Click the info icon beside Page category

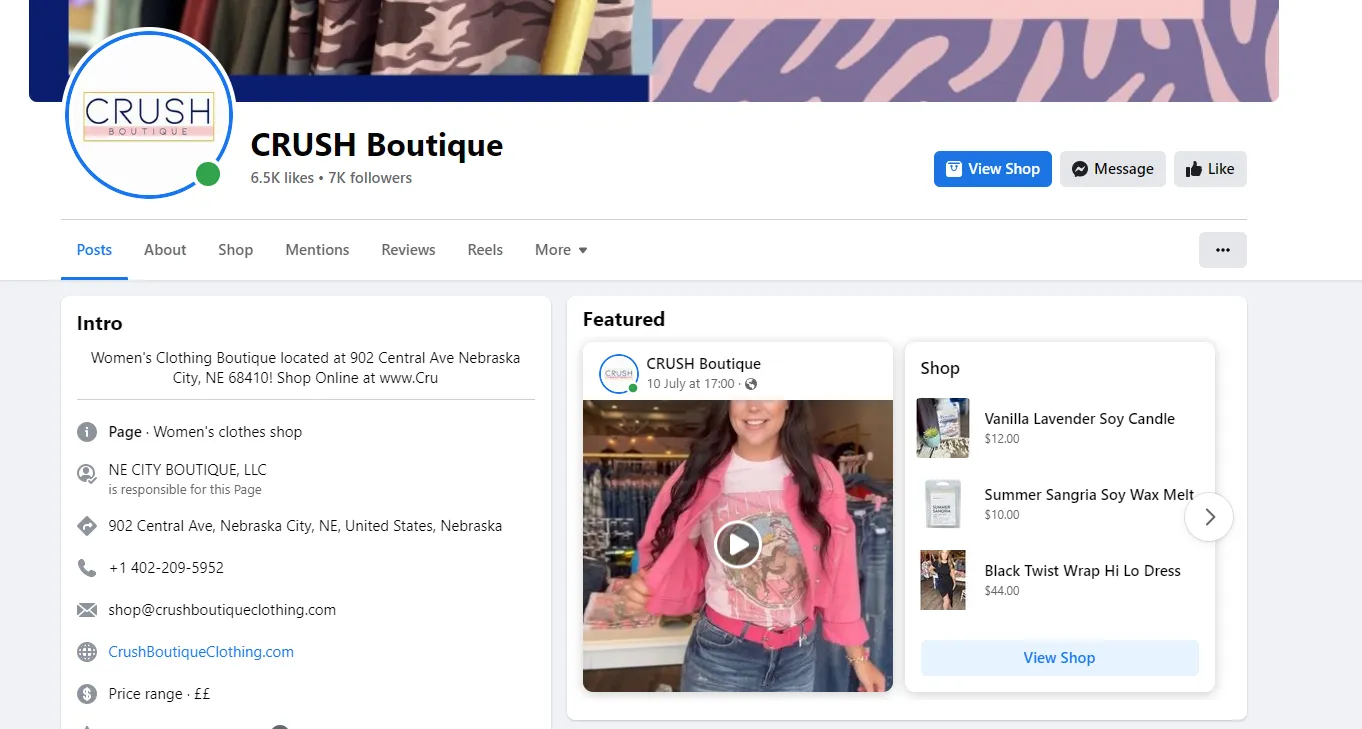[x=87, y=432]
